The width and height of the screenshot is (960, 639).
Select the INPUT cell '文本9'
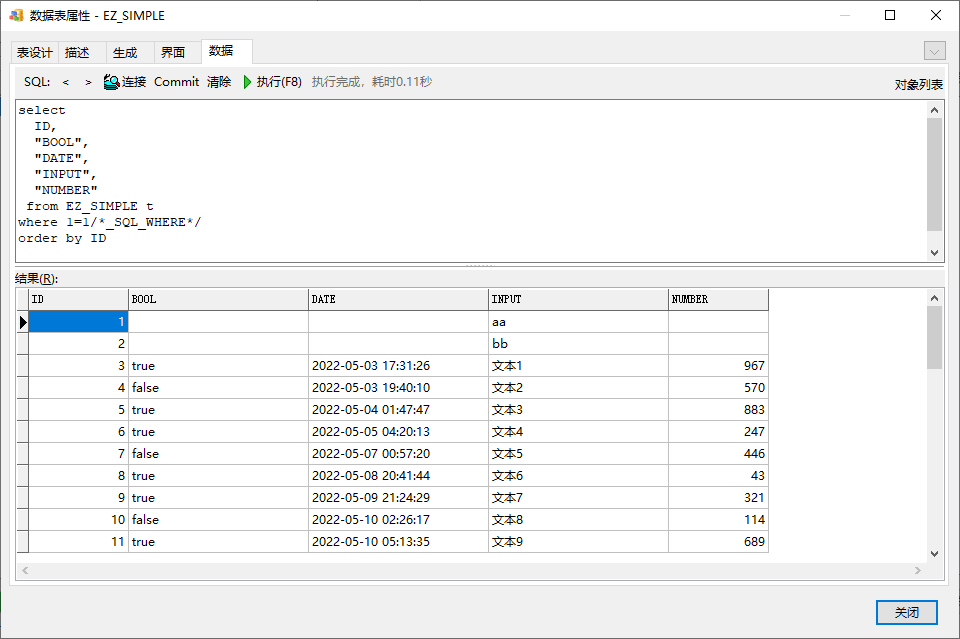578,542
